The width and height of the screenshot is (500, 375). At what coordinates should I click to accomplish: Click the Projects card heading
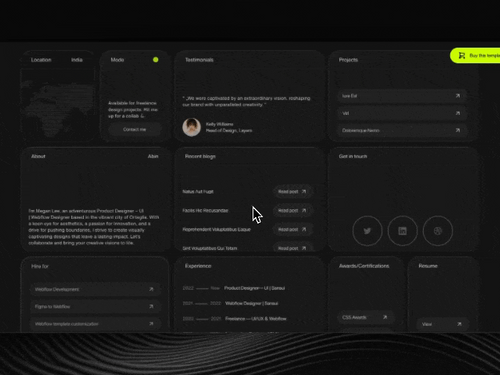[x=348, y=60]
